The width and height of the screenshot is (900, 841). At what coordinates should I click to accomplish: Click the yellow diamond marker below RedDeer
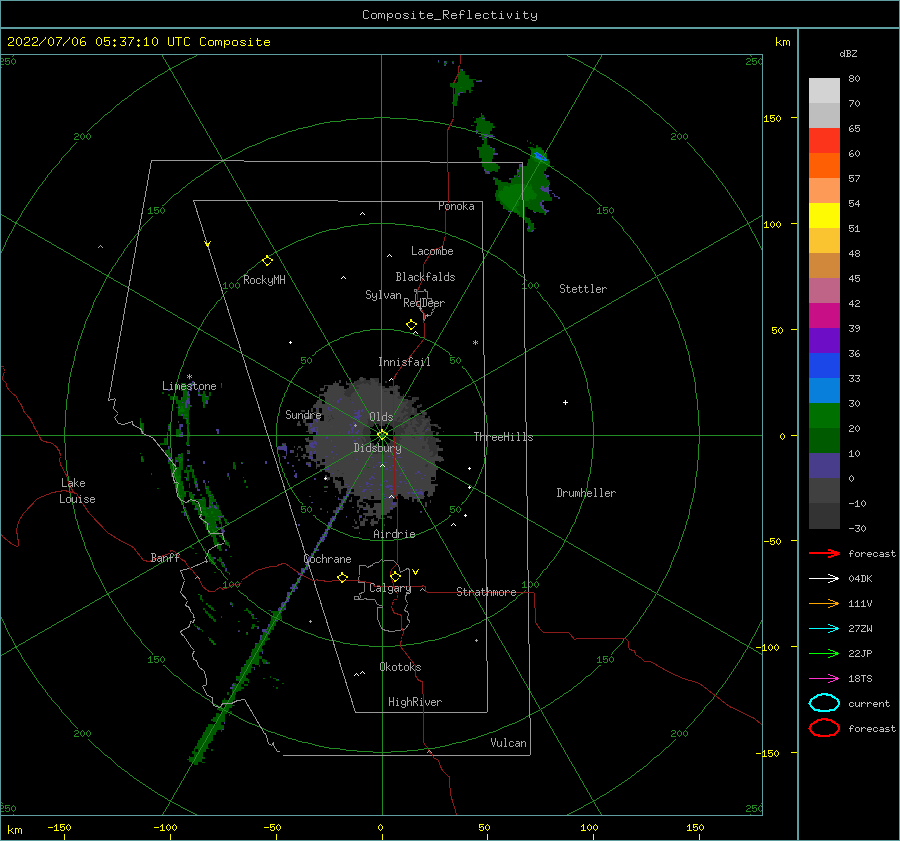[412, 325]
